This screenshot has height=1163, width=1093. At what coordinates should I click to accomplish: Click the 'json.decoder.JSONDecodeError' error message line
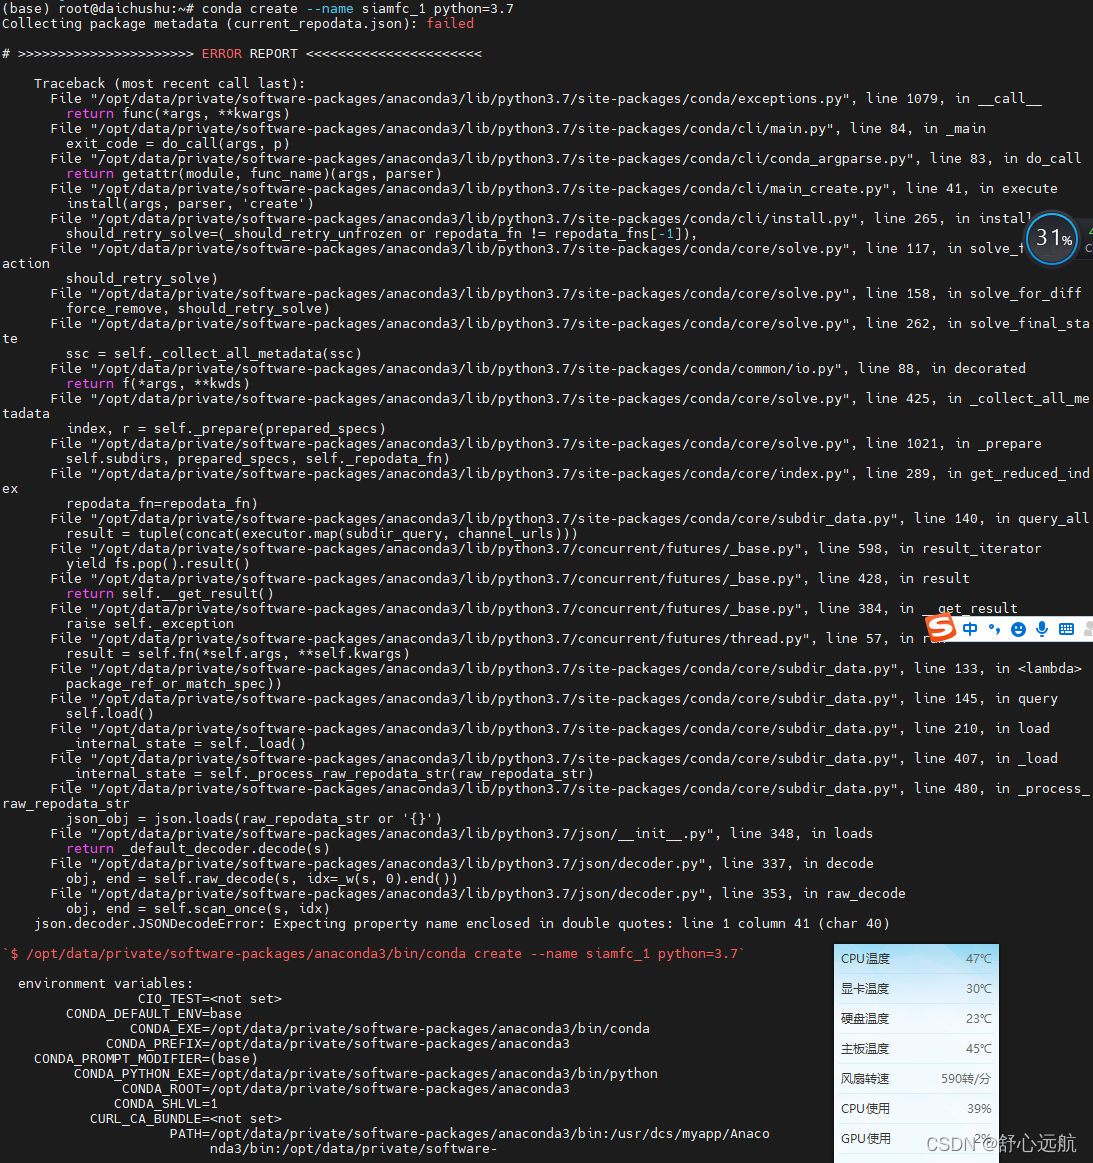[461, 923]
